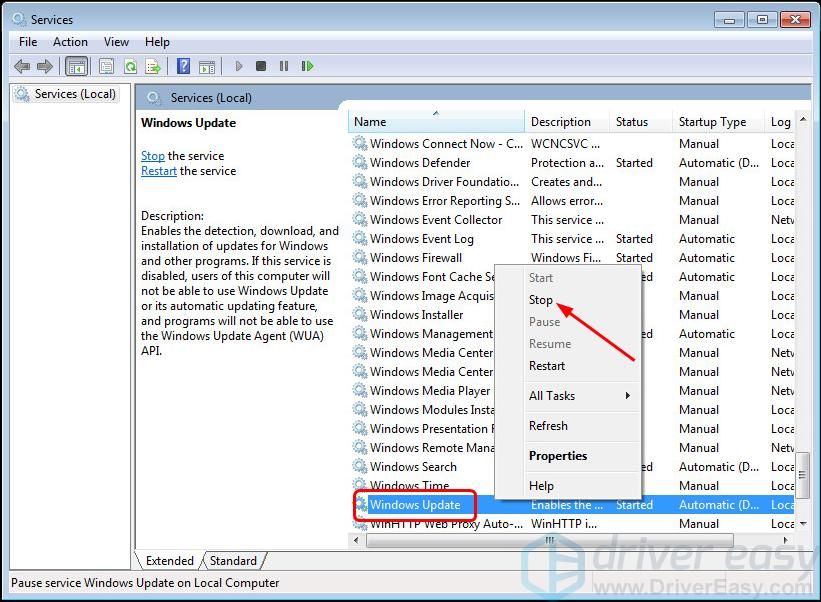
Task: Select the Windows Connect Now service row
Action: point(573,143)
